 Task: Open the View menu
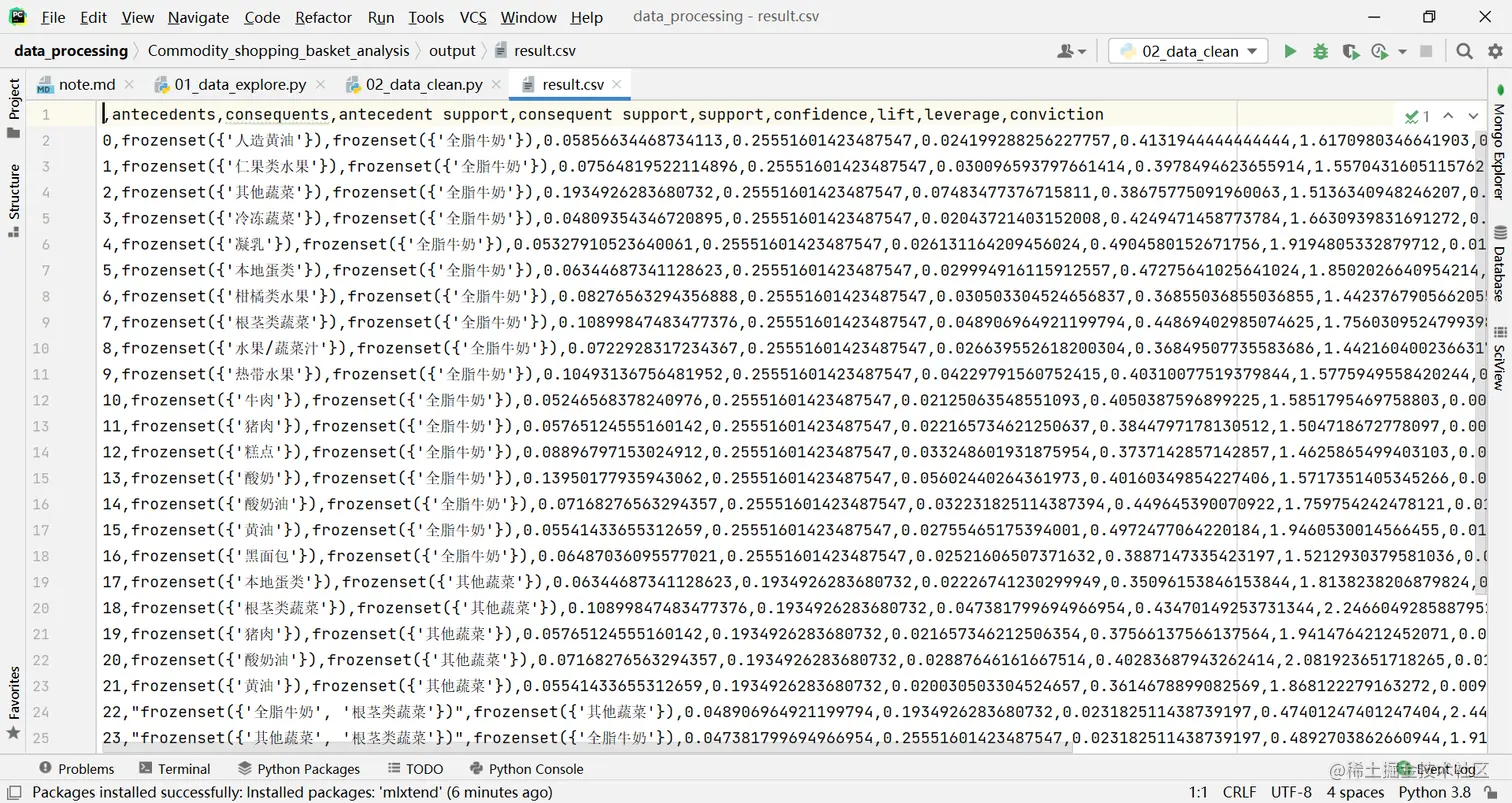click(137, 17)
